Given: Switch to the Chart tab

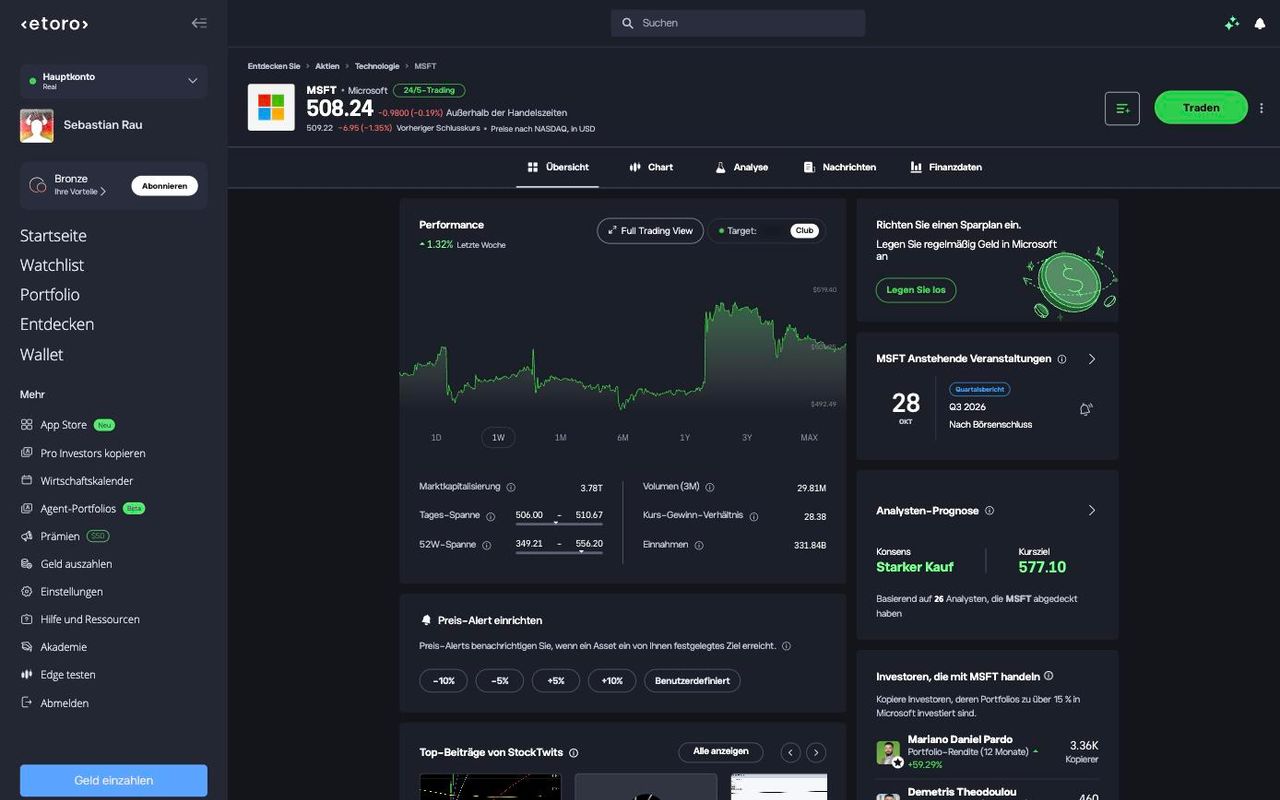Looking at the screenshot, I should [651, 167].
